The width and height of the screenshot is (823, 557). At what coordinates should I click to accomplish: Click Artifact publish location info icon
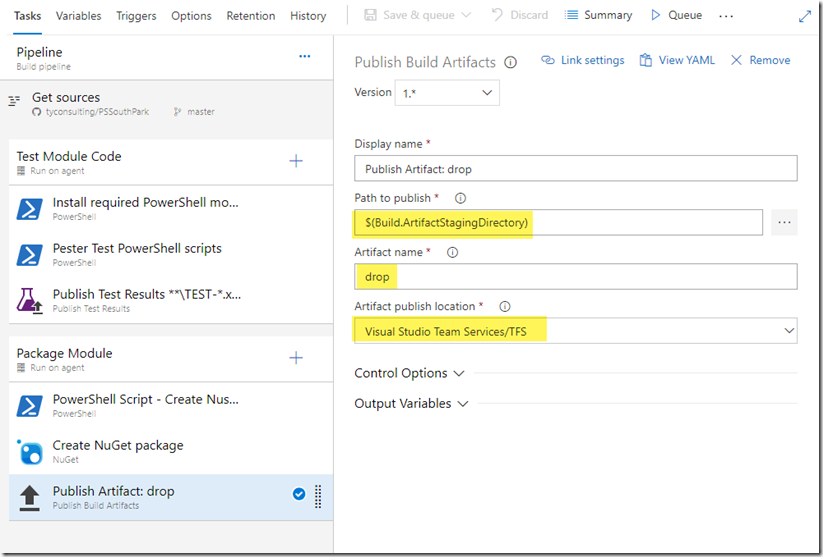point(504,307)
